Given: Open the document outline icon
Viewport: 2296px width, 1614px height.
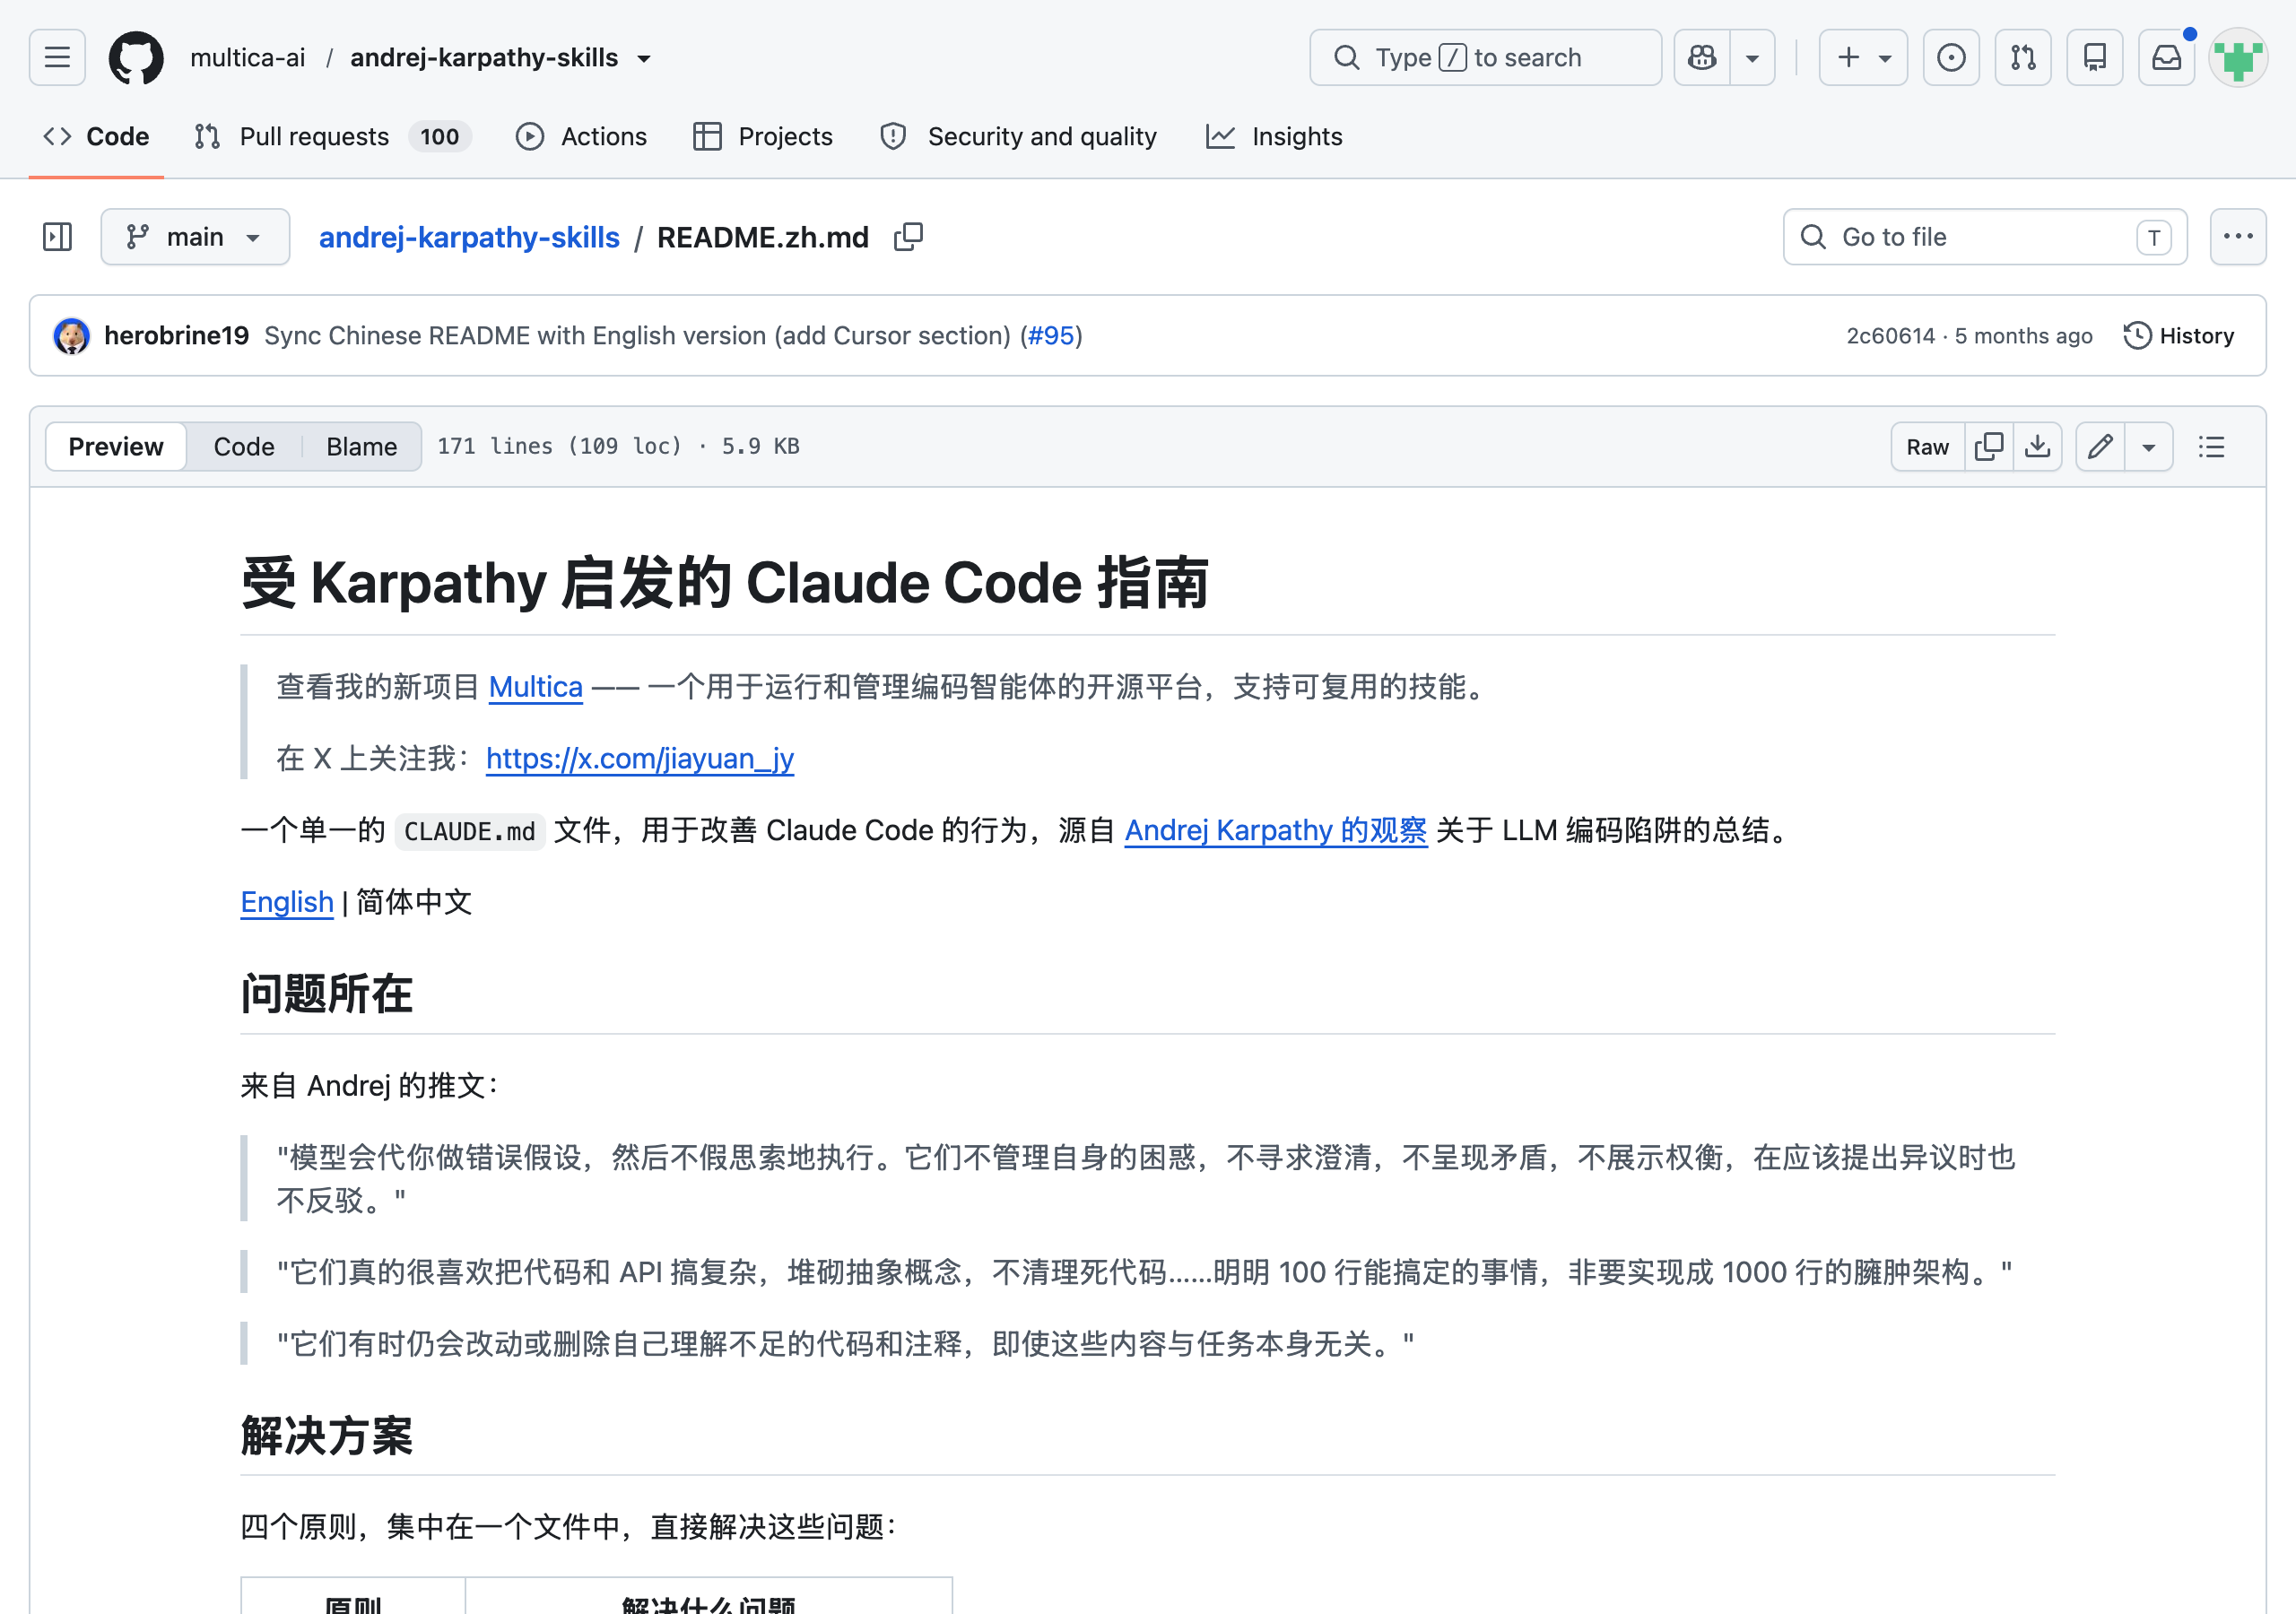Looking at the screenshot, I should [x=2211, y=446].
